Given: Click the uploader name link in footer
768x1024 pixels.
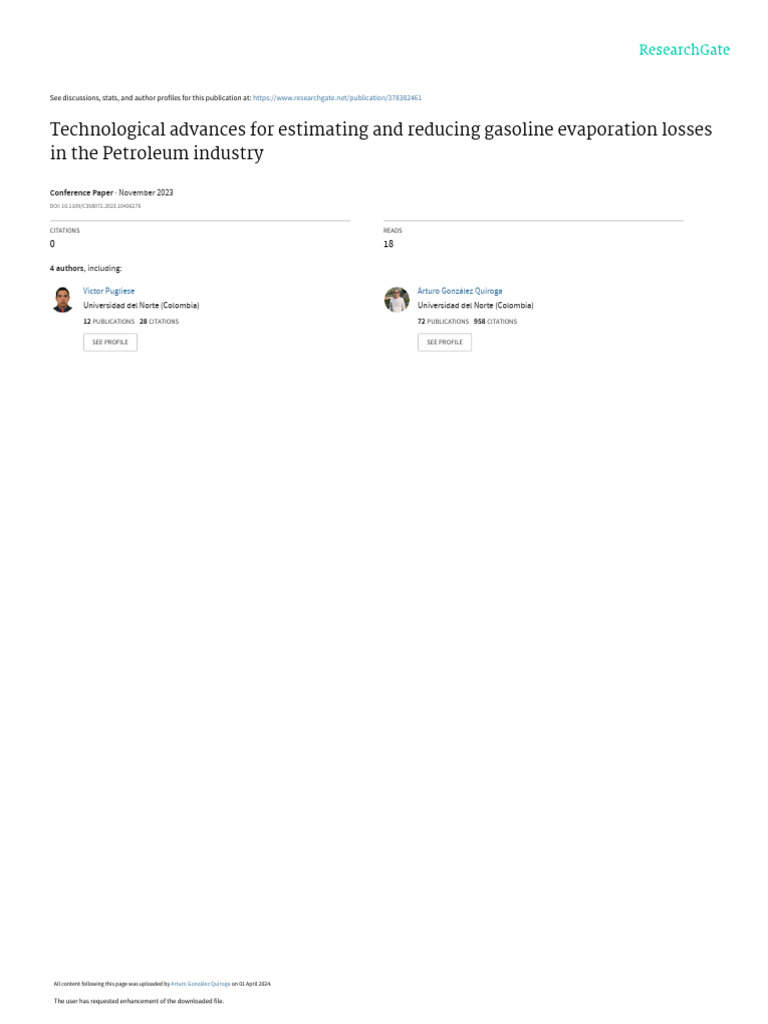Looking at the screenshot, I should 200,984.
